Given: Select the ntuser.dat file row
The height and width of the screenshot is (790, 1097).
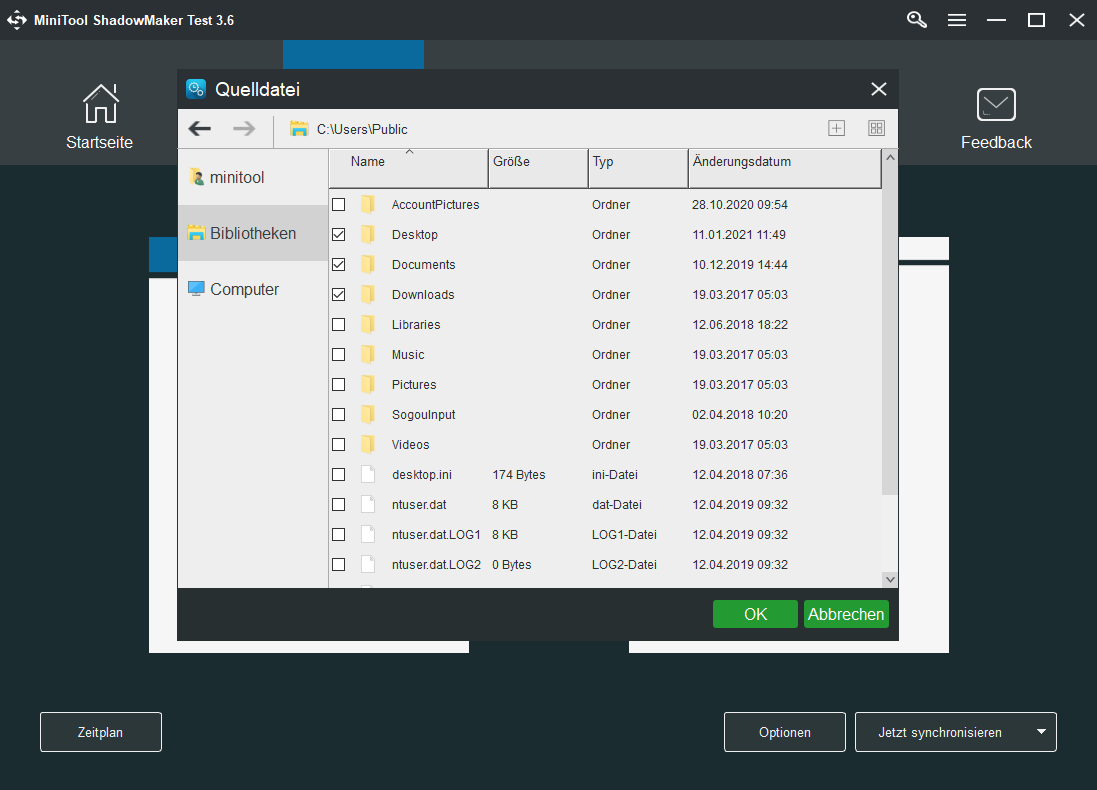Looking at the screenshot, I should tap(419, 504).
